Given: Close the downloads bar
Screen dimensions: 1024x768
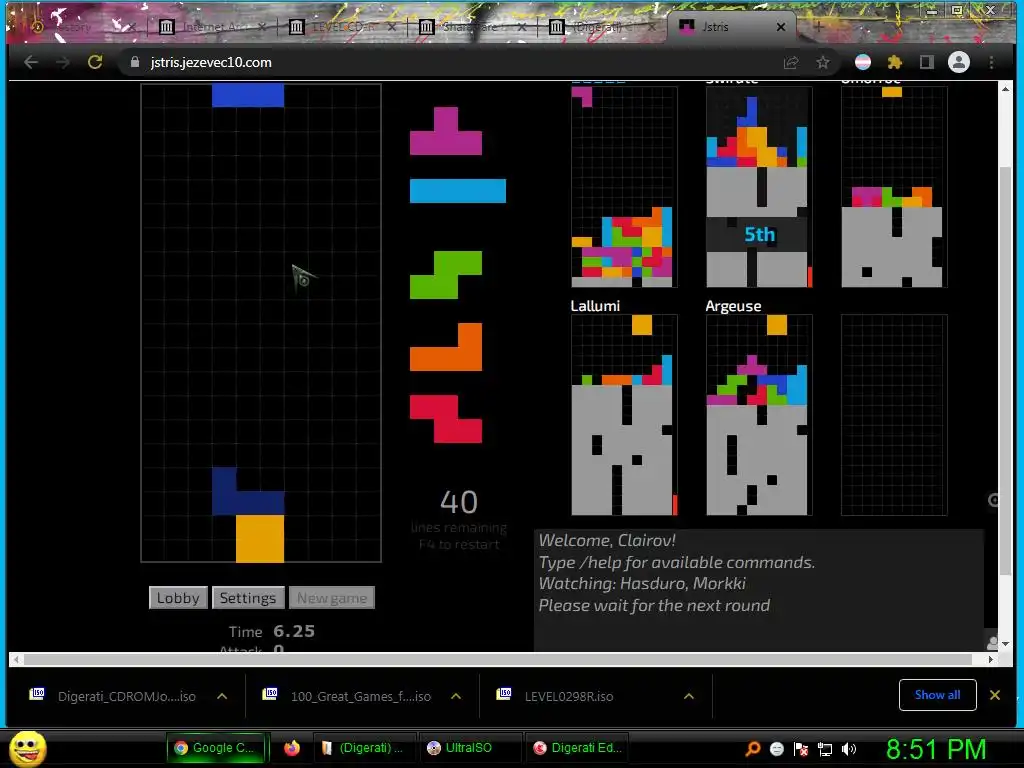Looking at the screenshot, I should pos(995,695).
